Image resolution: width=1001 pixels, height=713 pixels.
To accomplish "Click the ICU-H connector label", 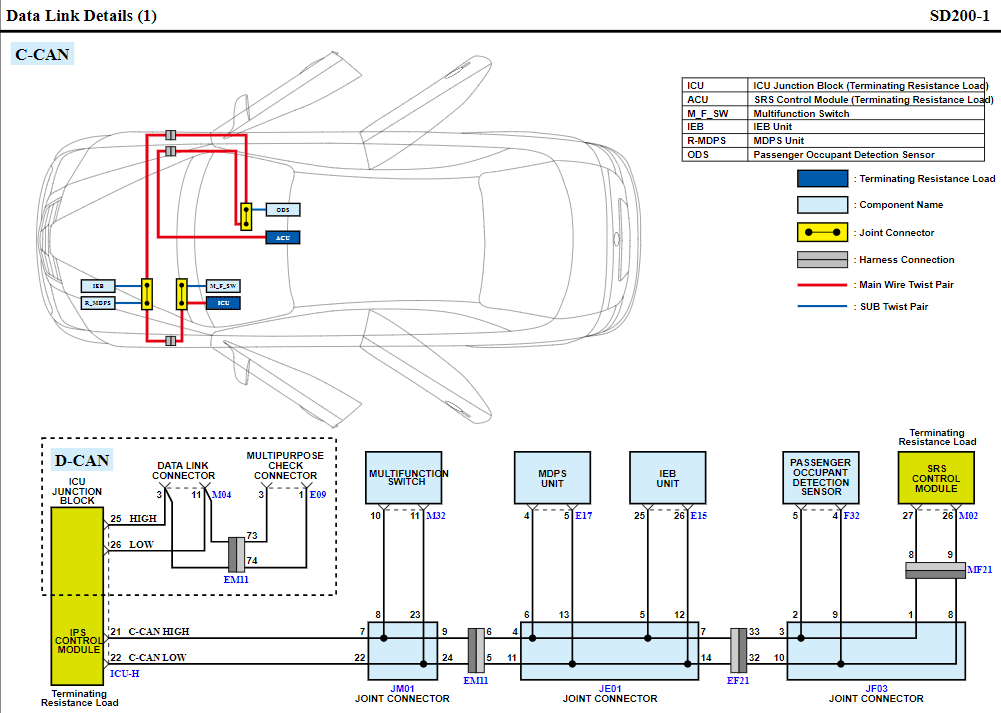I will pyautogui.click(x=123, y=674).
